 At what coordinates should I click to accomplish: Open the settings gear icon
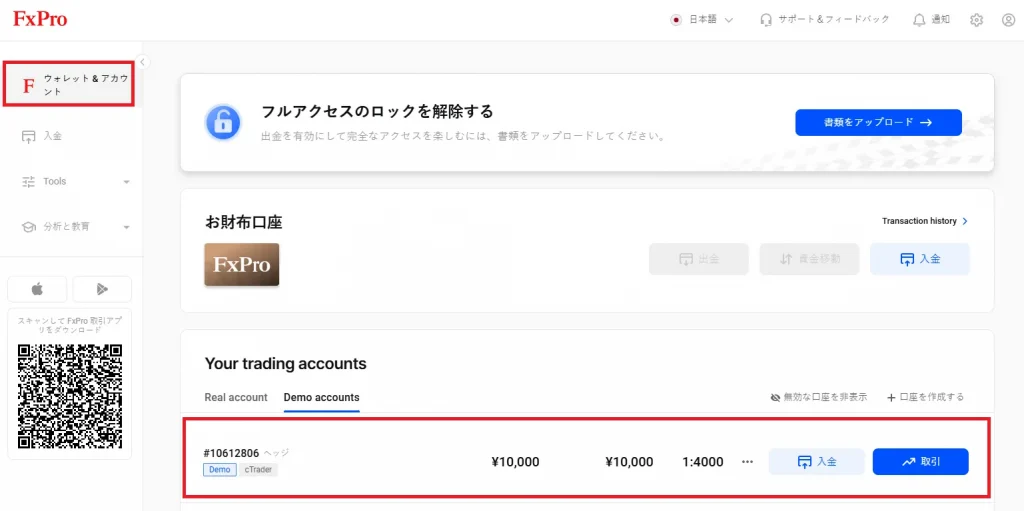[x=976, y=20]
